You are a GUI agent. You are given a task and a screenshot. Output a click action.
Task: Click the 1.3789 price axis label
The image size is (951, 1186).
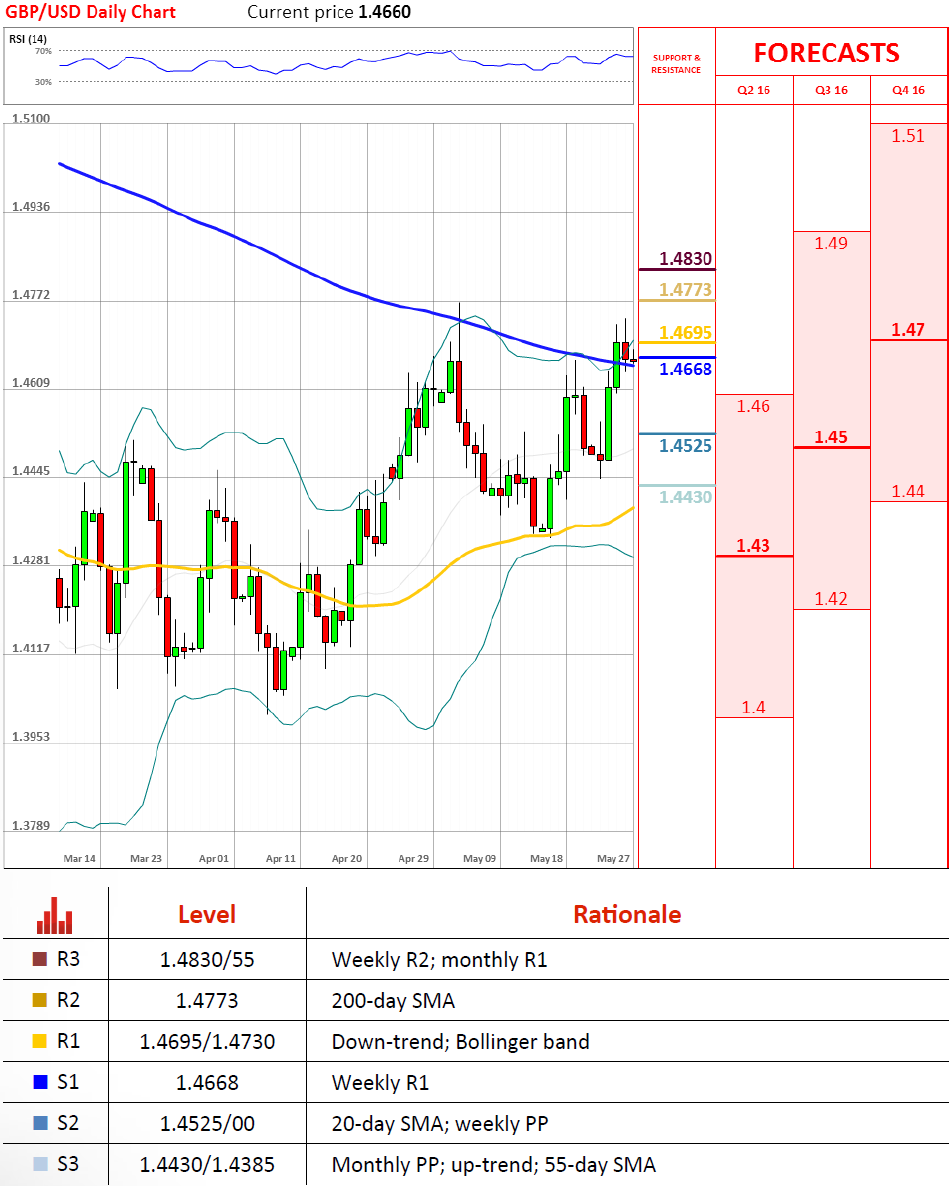[x=31, y=825]
